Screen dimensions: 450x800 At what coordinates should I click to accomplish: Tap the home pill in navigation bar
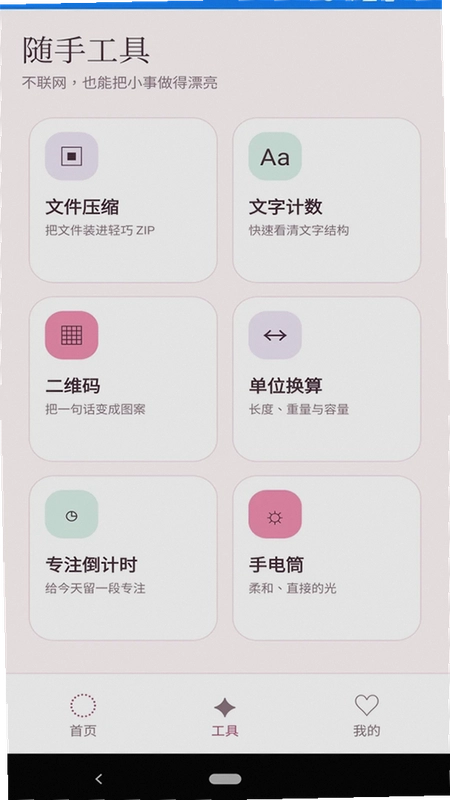[225, 779]
